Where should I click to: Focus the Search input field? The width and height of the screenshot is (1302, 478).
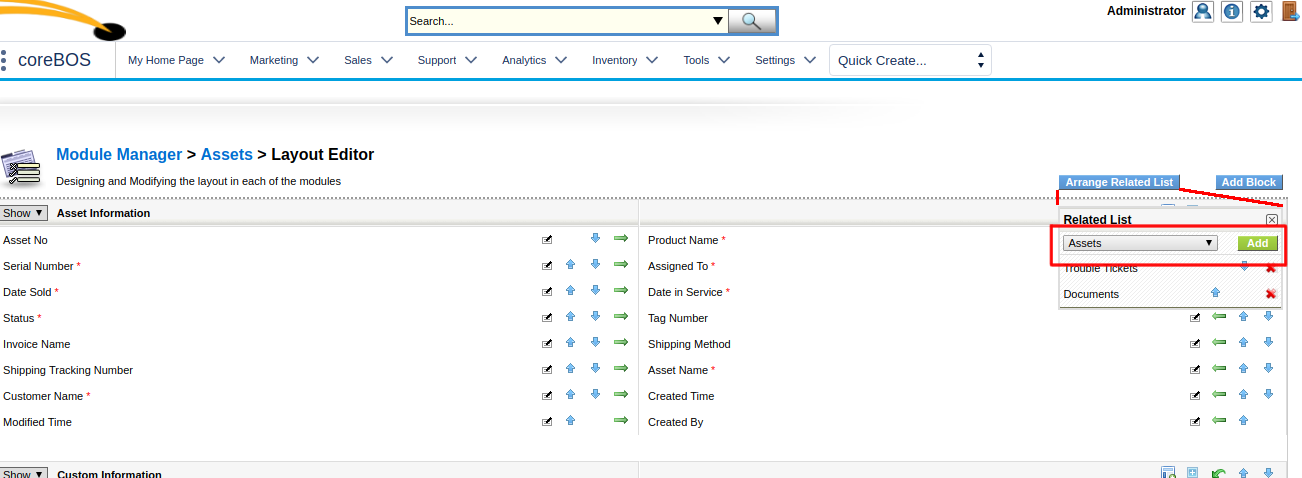point(558,21)
